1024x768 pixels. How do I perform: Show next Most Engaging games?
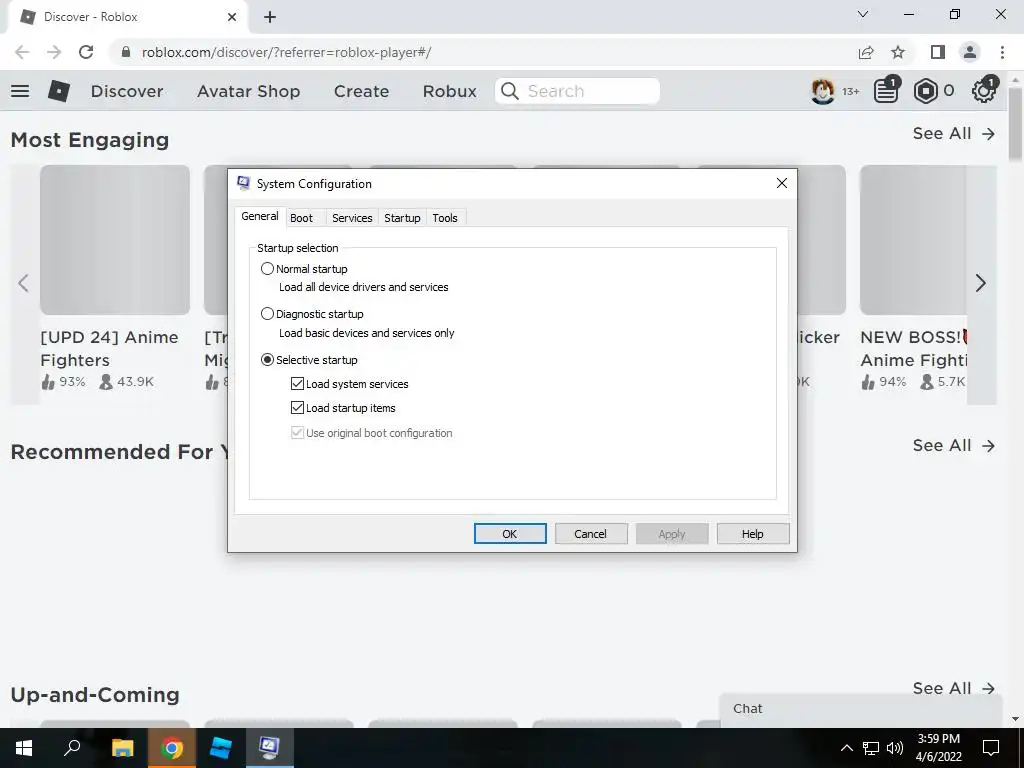981,283
